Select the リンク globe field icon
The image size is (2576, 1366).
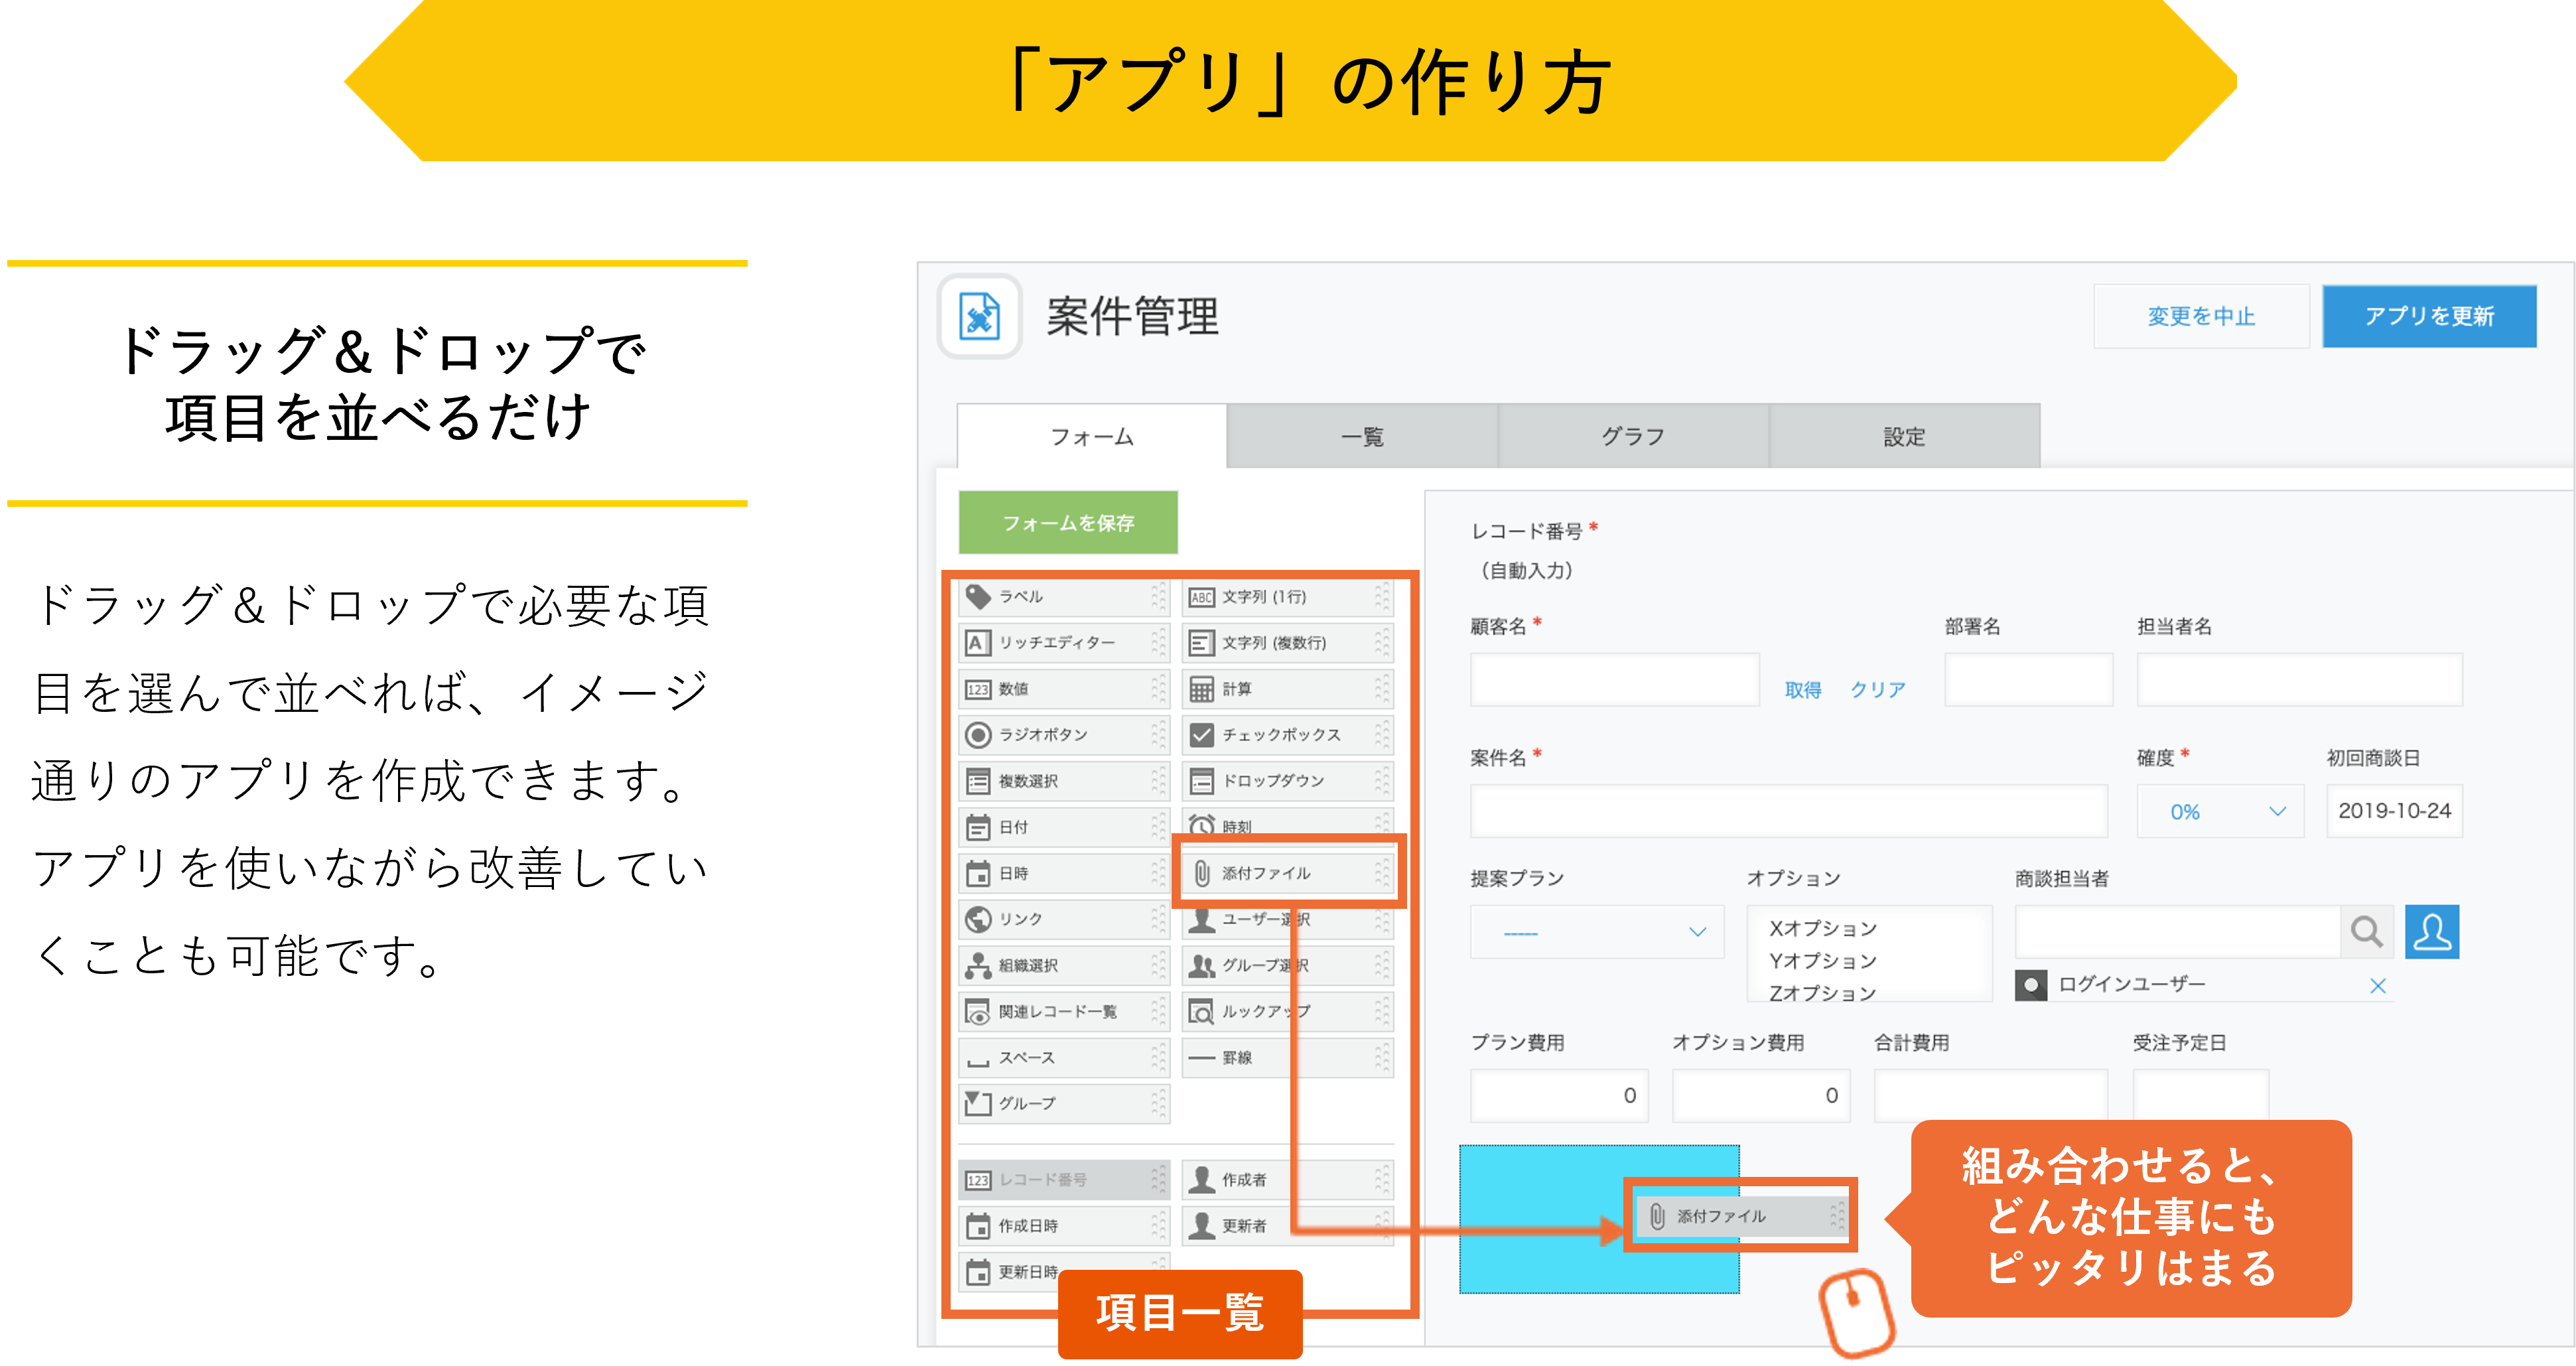[x=978, y=919]
